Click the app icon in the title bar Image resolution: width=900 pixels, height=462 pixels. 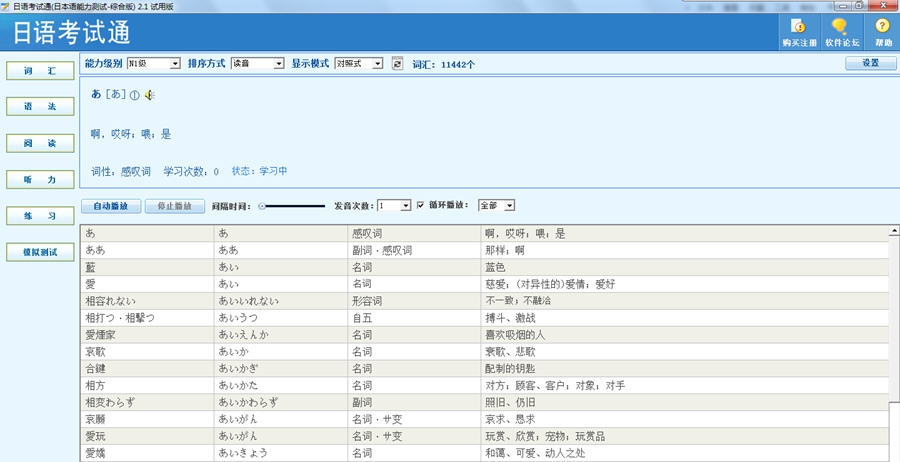click(5, 6)
